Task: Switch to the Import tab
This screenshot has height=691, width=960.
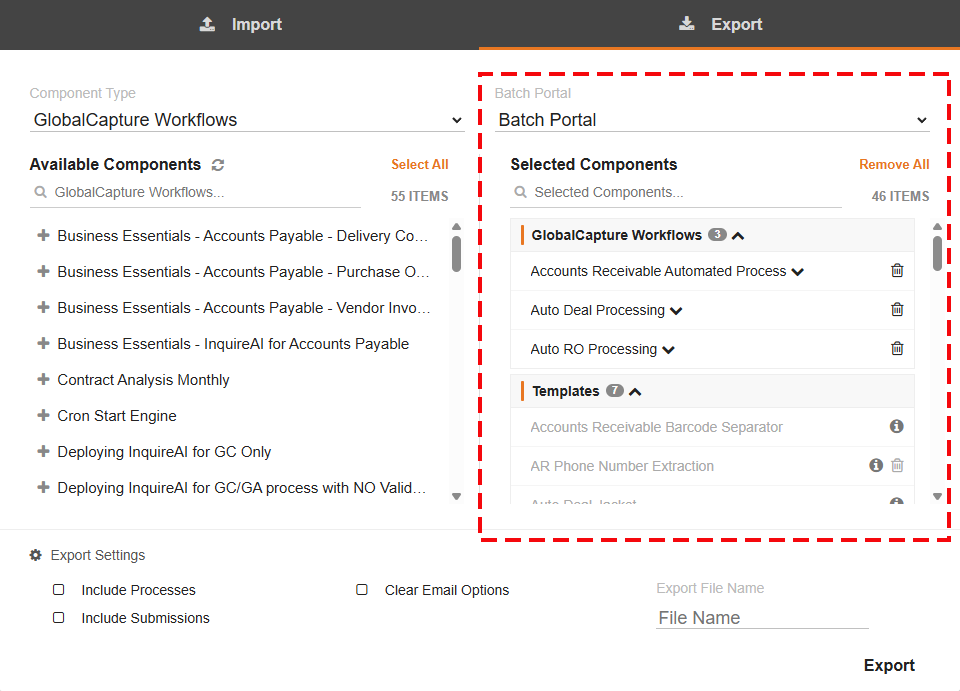Action: click(240, 24)
